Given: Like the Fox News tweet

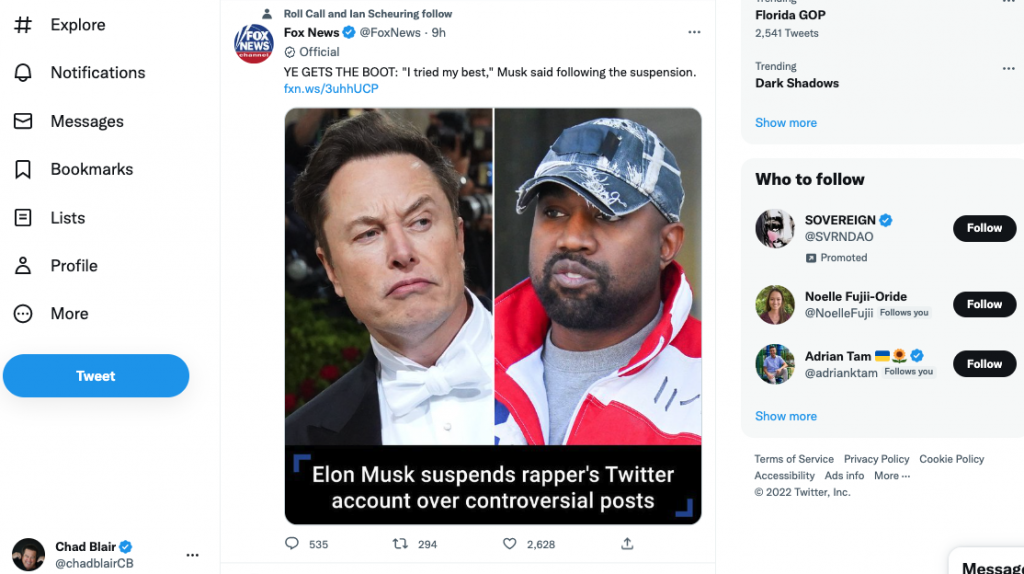Looking at the screenshot, I should pos(509,544).
